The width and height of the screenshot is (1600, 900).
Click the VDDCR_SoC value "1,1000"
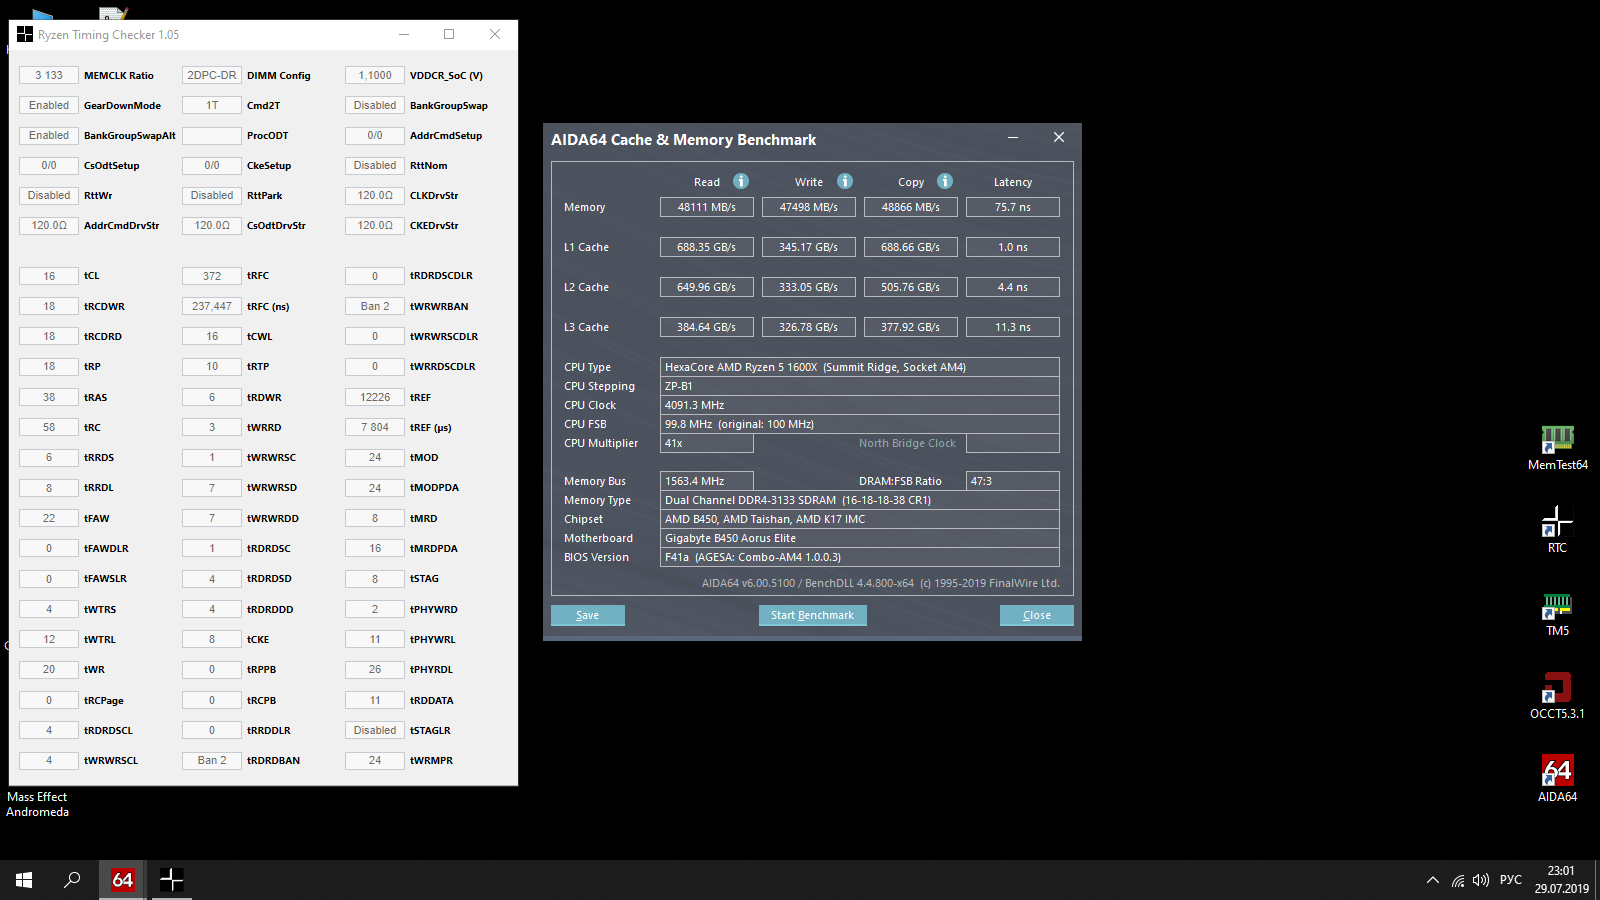[375, 75]
